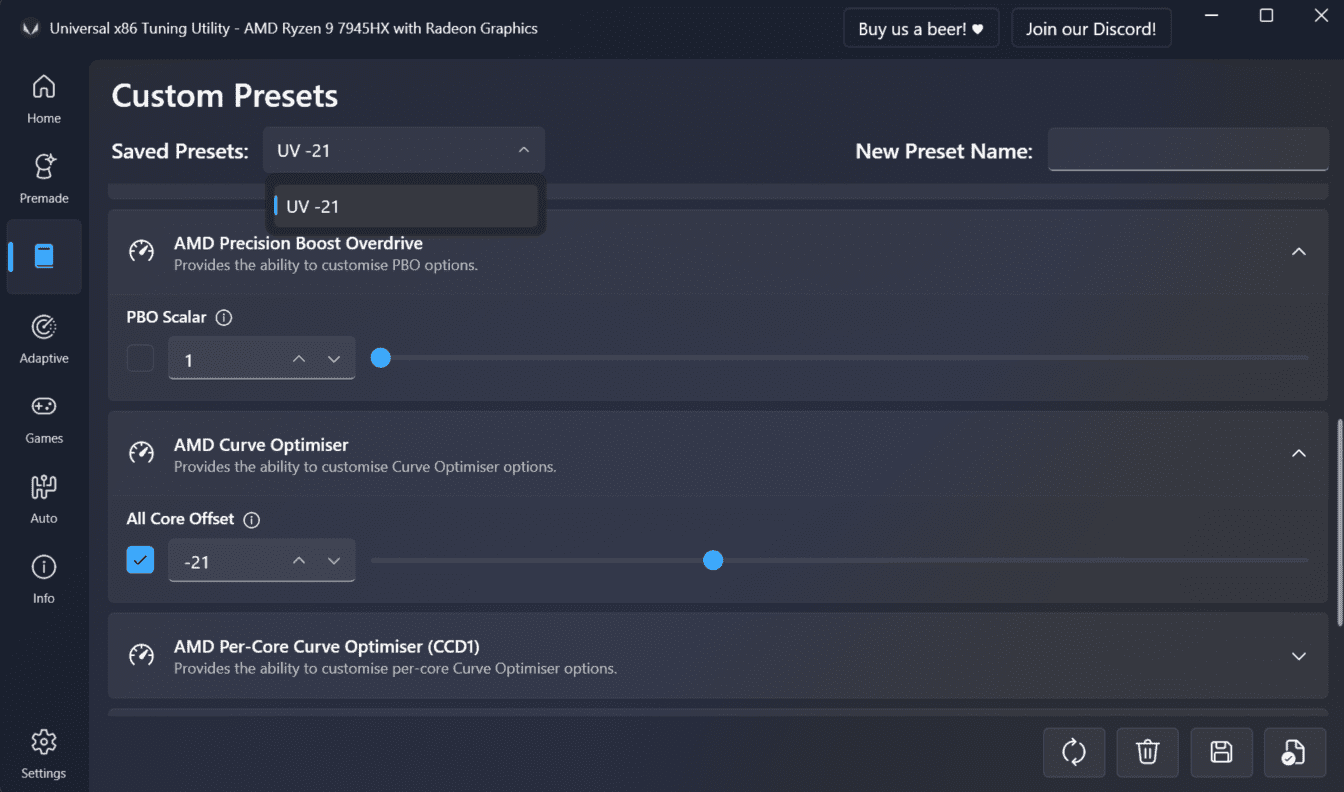This screenshot has height=792, width=1344.
Task: Click the vertical scrollbar on the right
Action: 1340,523
